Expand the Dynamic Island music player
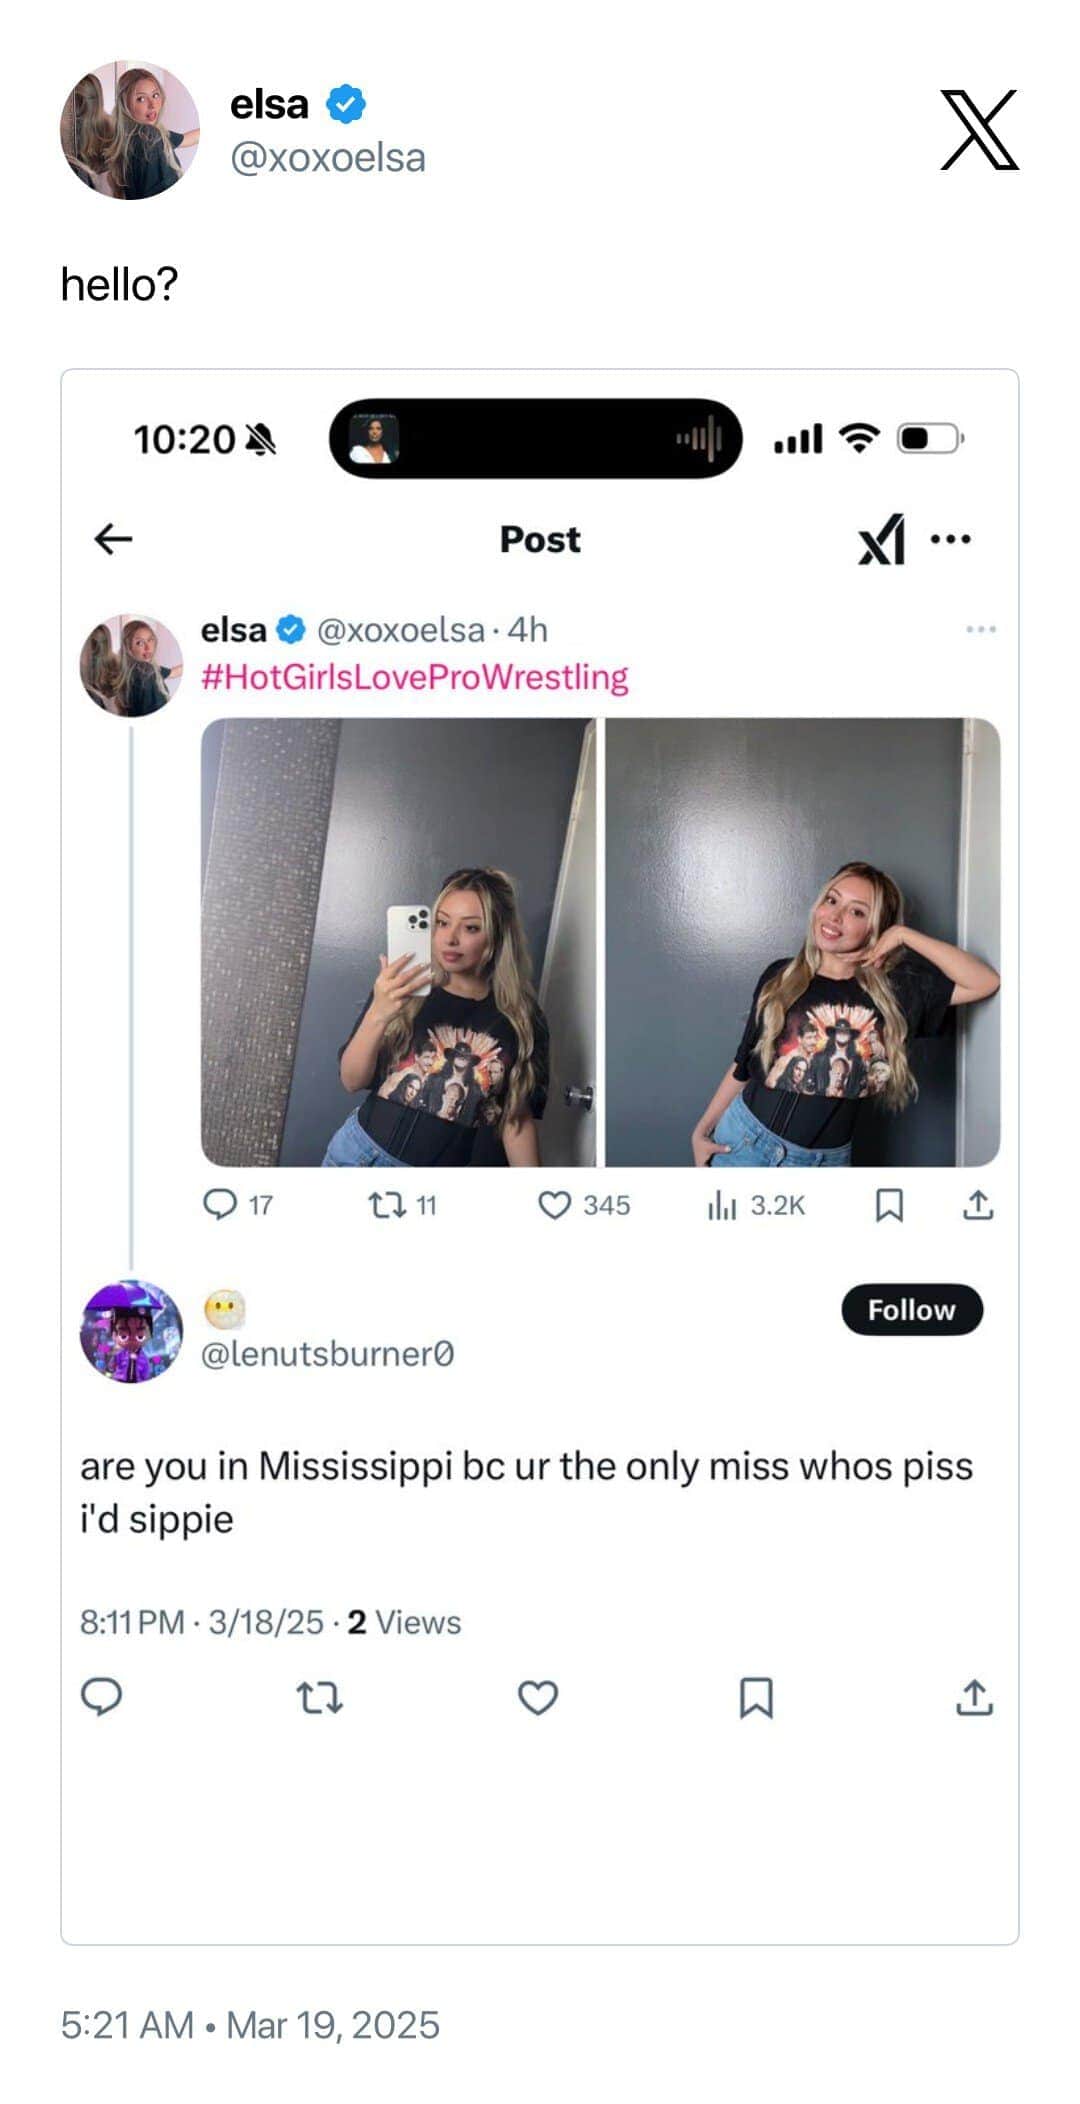This screenshot has height=2104, width=1080. [536, 440]
